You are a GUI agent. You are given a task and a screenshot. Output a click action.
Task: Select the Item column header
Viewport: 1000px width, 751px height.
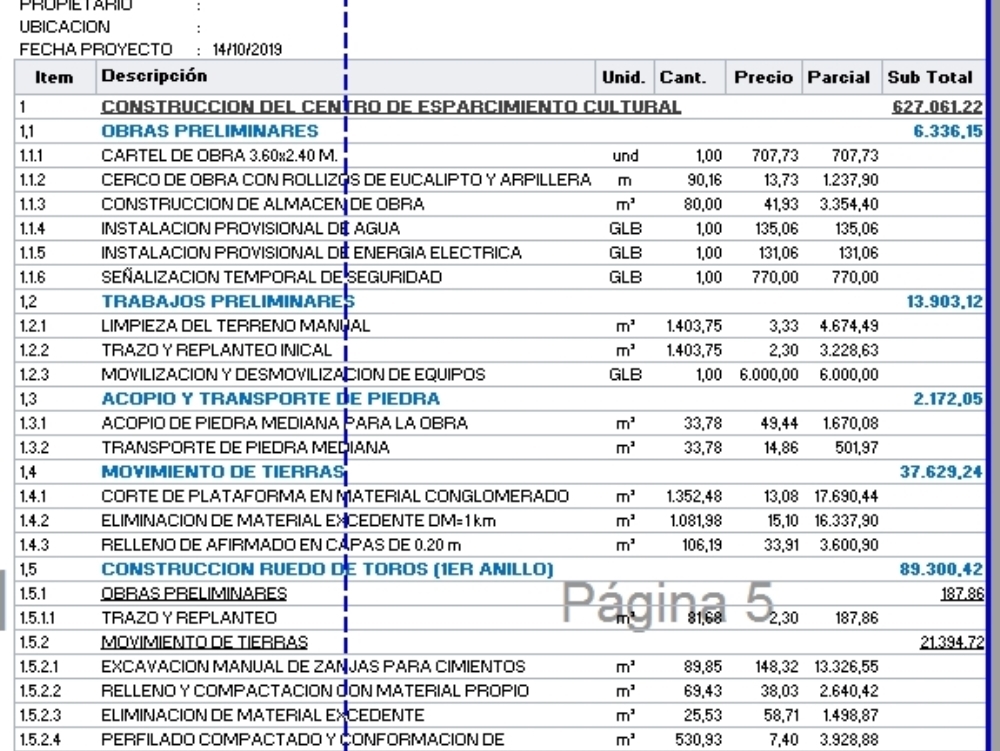point(54,77)
